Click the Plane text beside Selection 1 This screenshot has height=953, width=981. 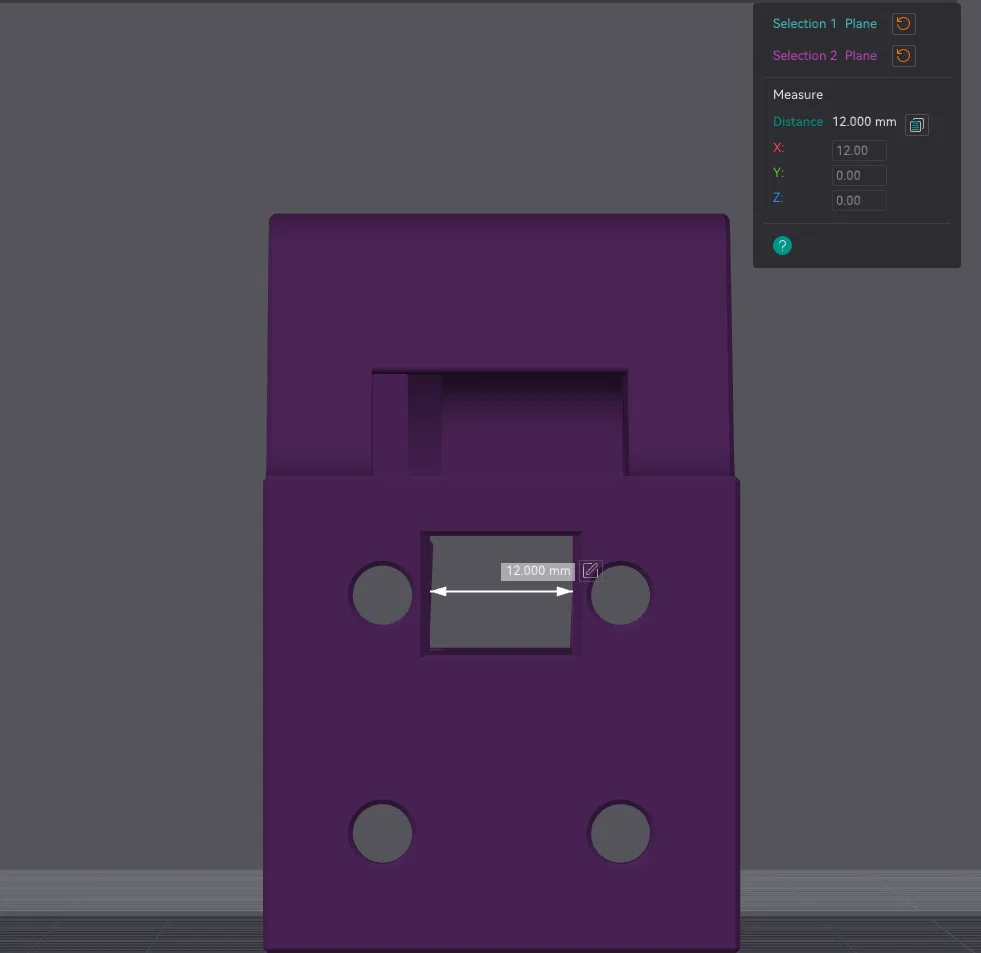click(861, 24)
